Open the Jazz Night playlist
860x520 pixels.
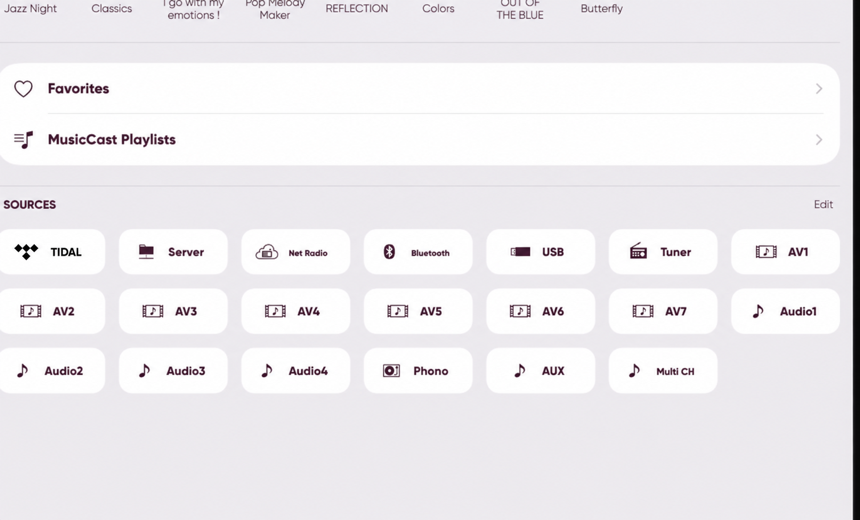[30, 9]
